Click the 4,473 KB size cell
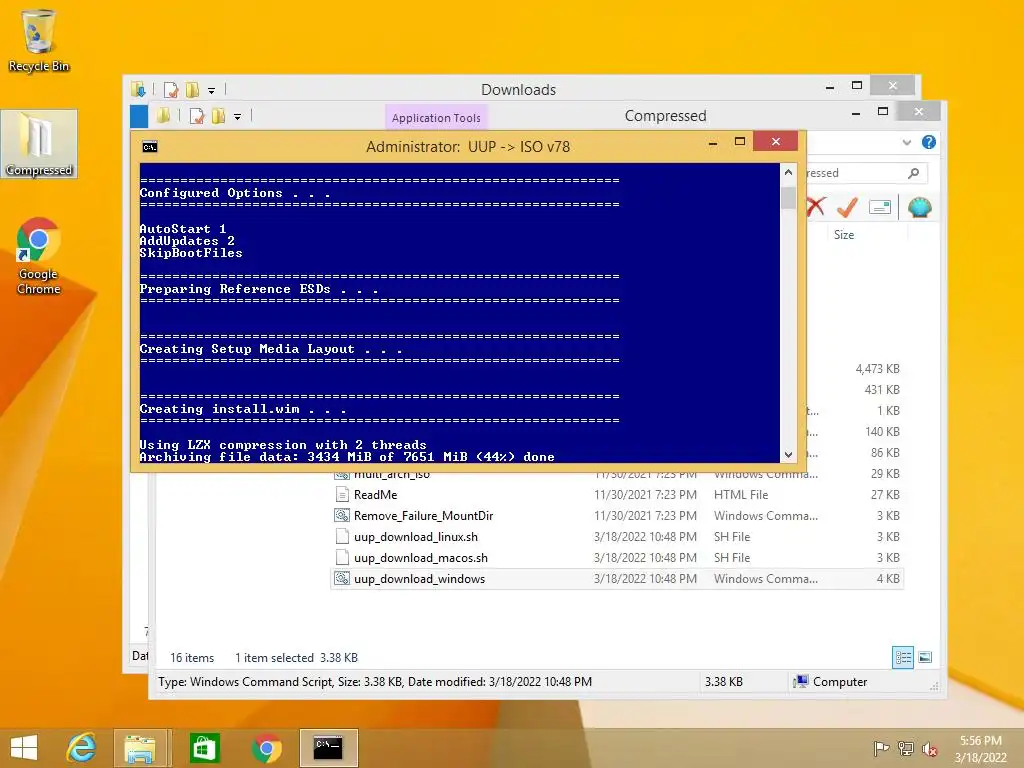 coord(877,369)
